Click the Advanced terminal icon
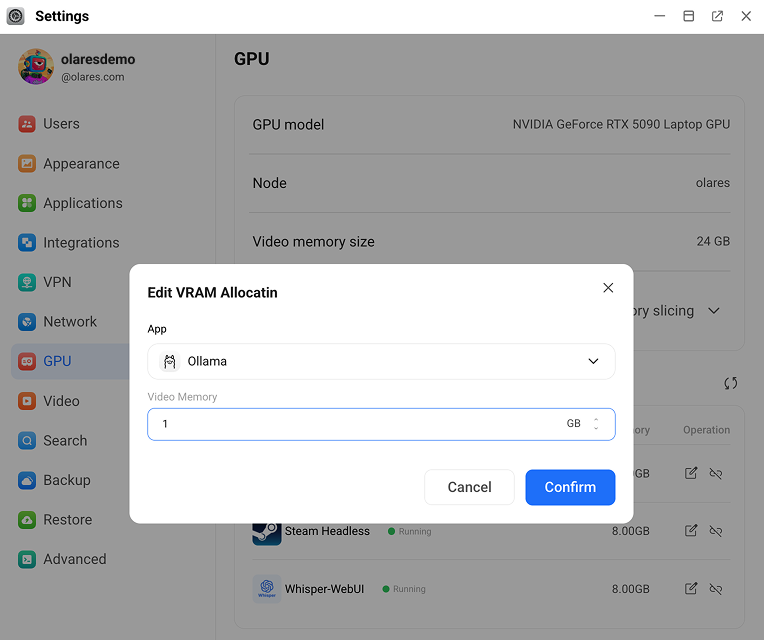 coord(27,559)
